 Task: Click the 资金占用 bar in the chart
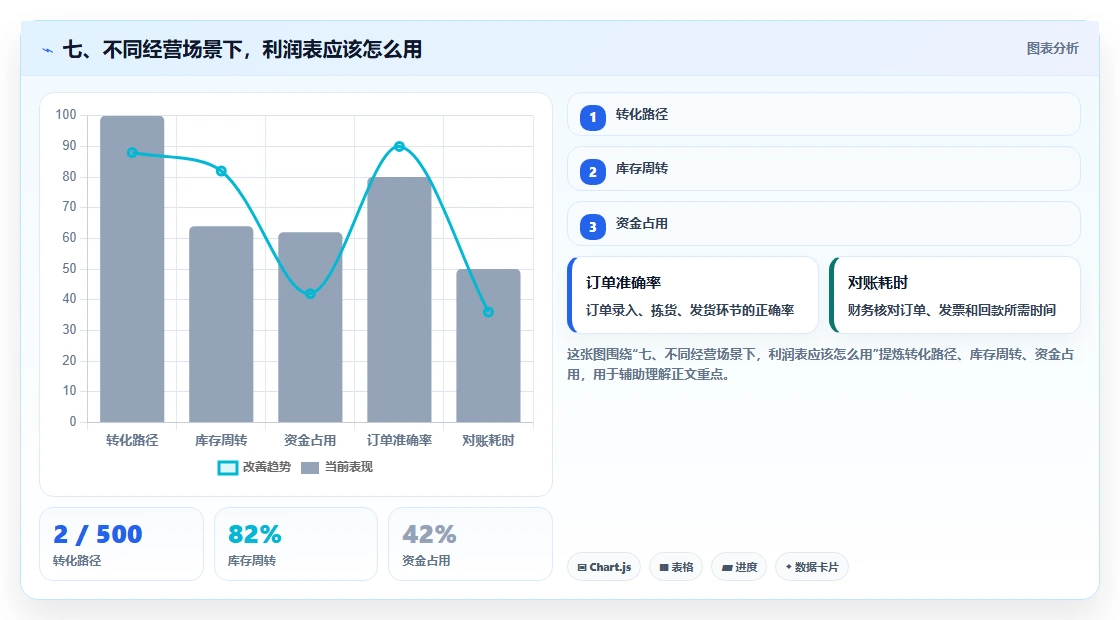(310, 327)
